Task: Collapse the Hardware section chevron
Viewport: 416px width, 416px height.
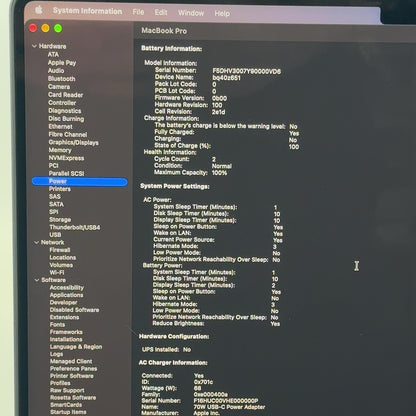Action: (x=34, y=46)
